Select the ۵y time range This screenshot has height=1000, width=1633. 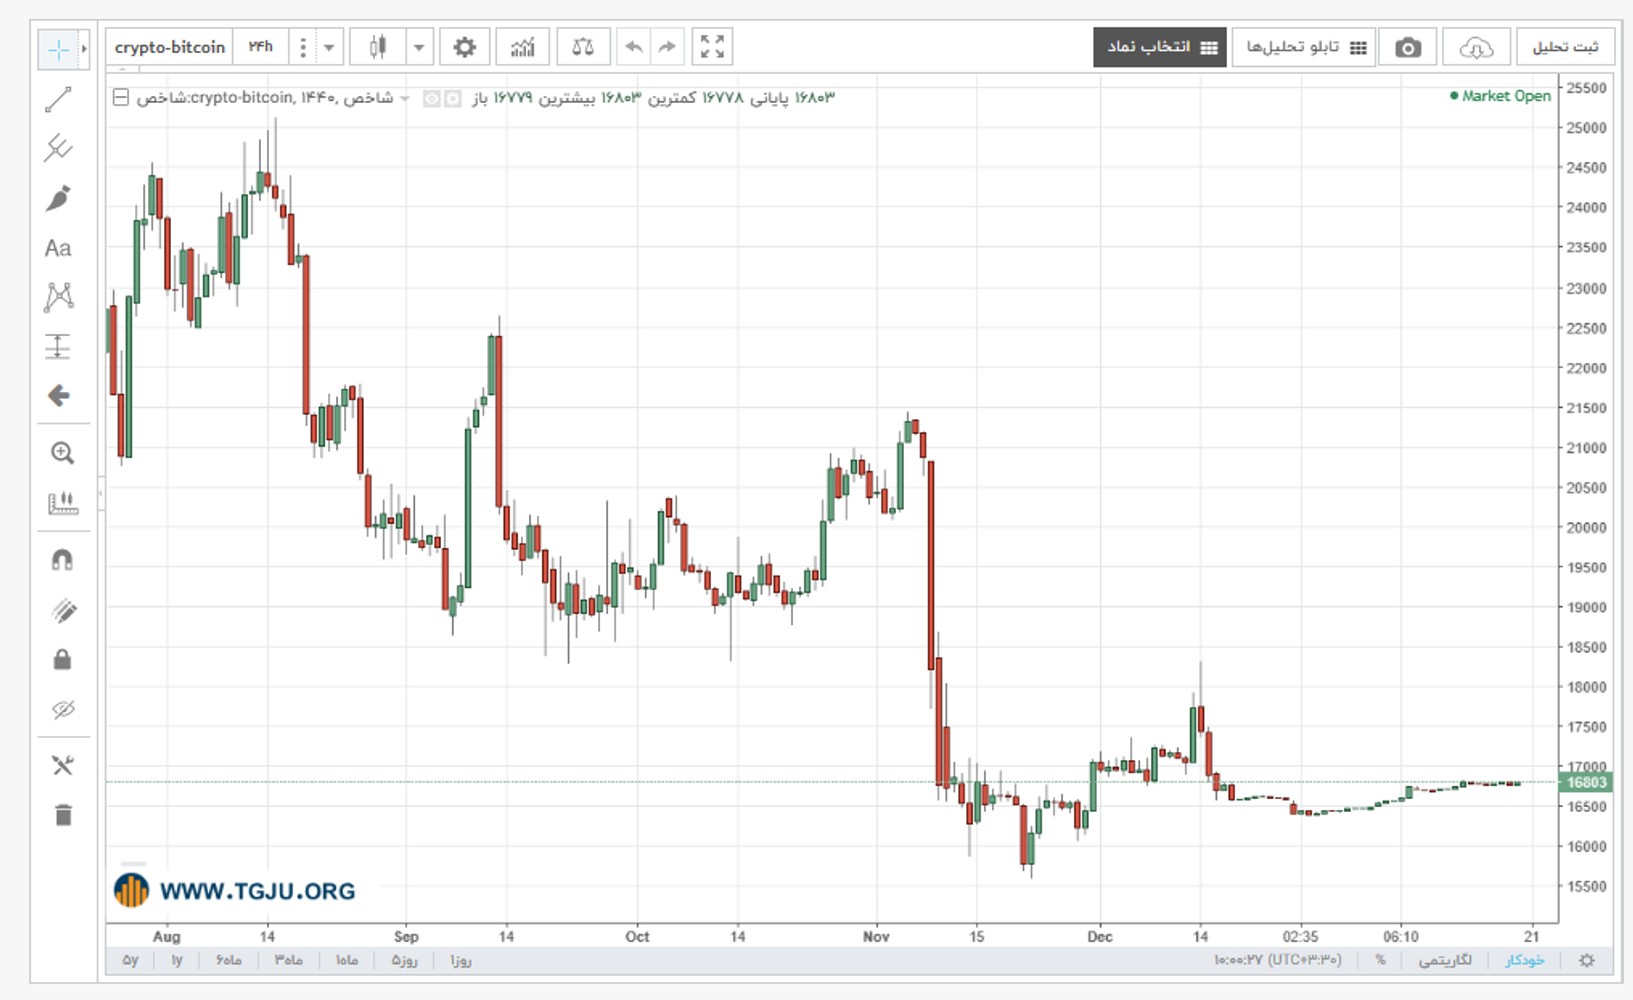(130, 960)
